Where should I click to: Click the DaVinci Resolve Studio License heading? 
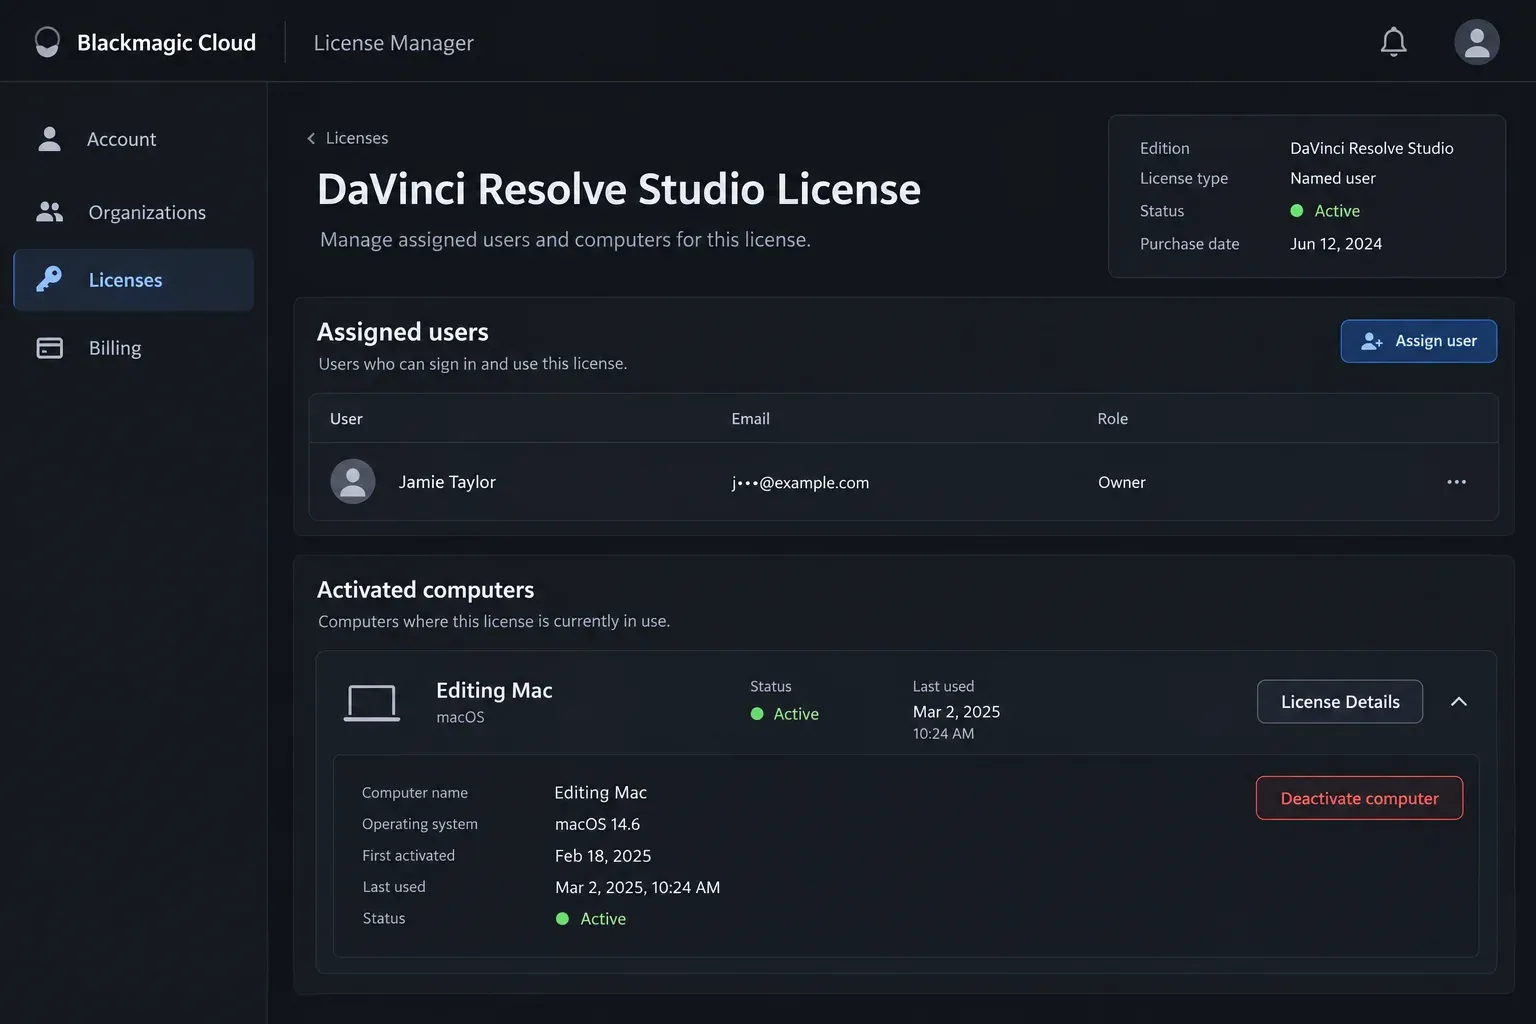[619, 189]
